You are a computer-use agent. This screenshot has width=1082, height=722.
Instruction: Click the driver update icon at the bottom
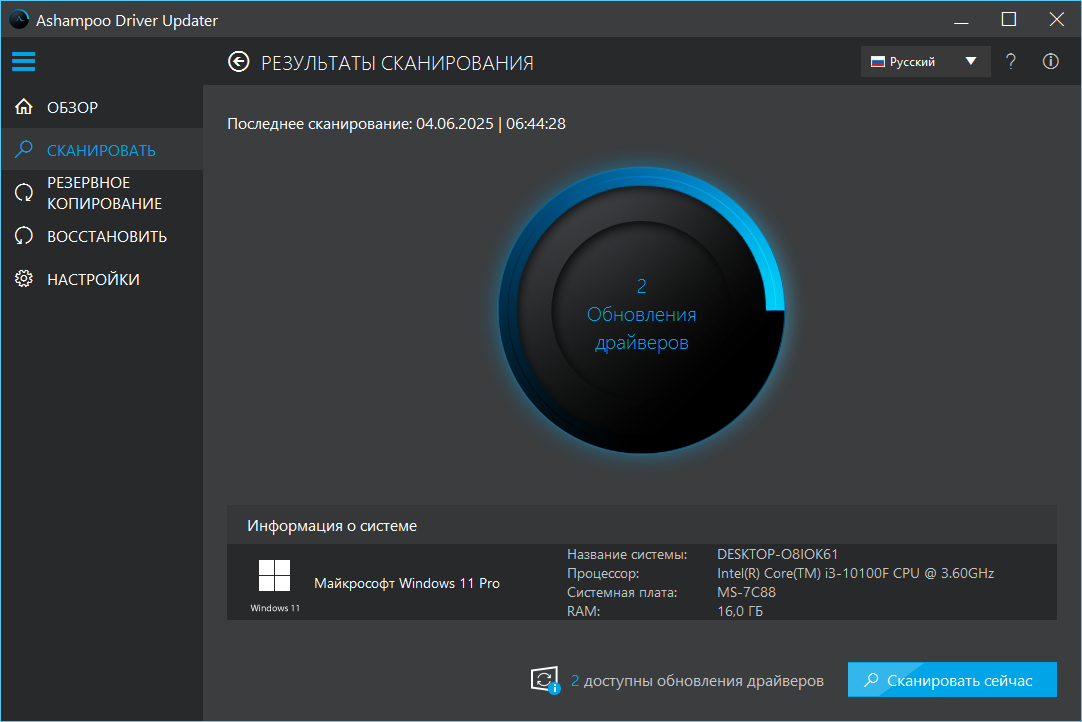click(545, 681)
